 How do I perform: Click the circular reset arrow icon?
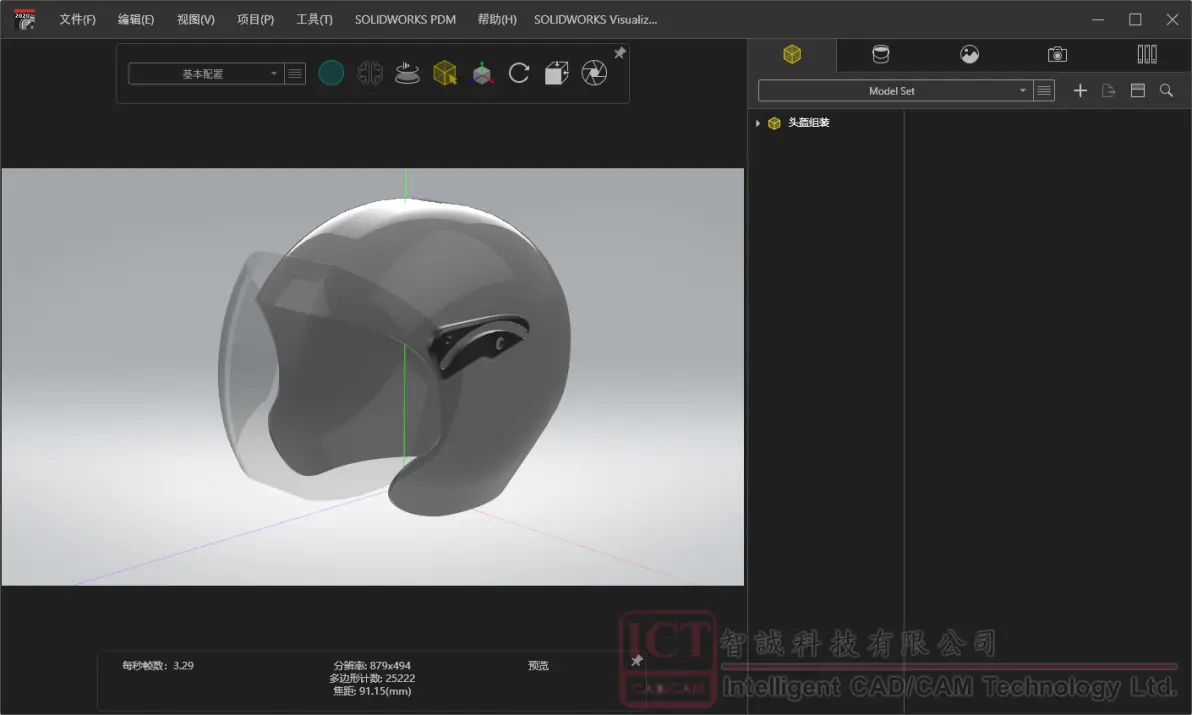pyautogui.click(x=519, y=74)
